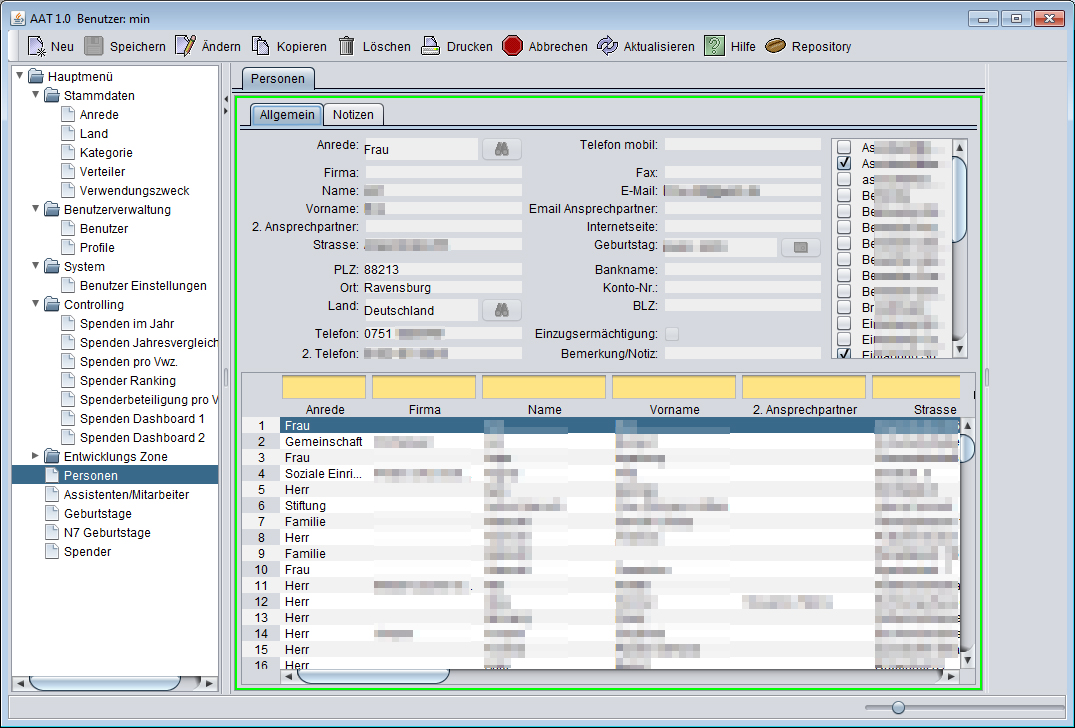
Task: Select the Ändern edit icon
Action: [185, 45]
